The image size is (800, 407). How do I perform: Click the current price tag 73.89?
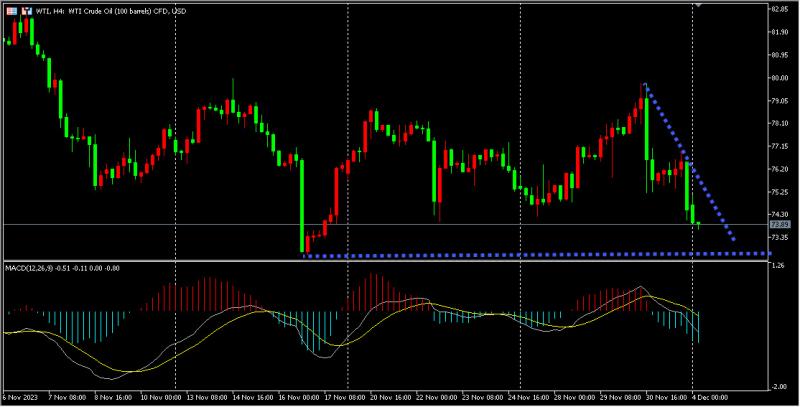pos(780,224)
